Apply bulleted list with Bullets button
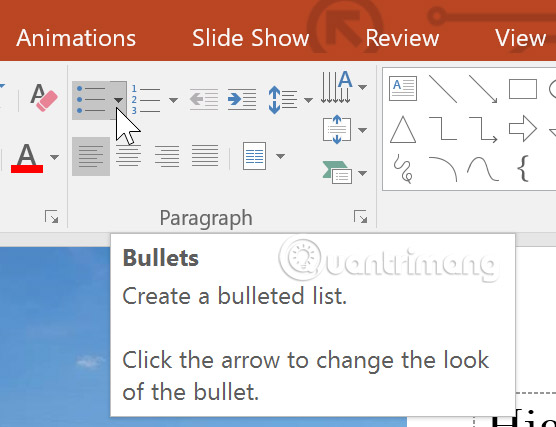 tap(91, 100)
